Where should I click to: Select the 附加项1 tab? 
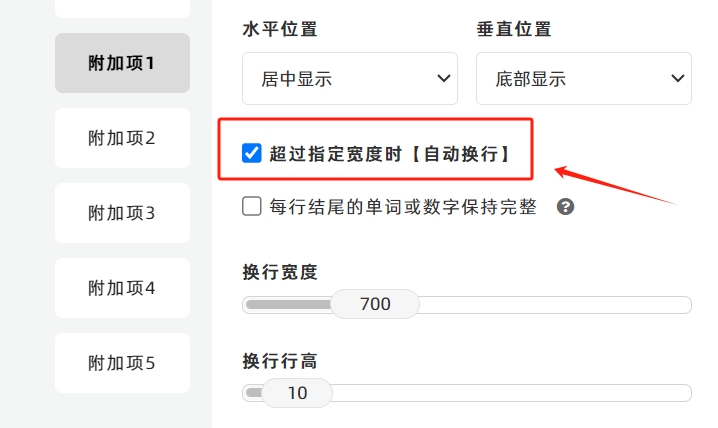pyautogui.click(x=122, y=63)
